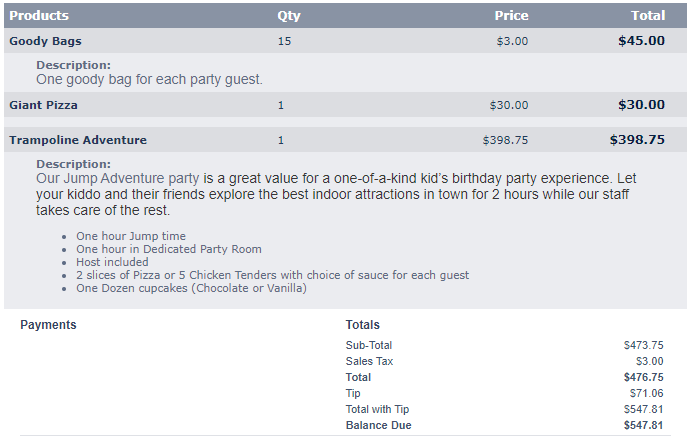692x440 pixels.
Task: Click the 'One Dozen cupcakes' bullet item
Action: 192,288
